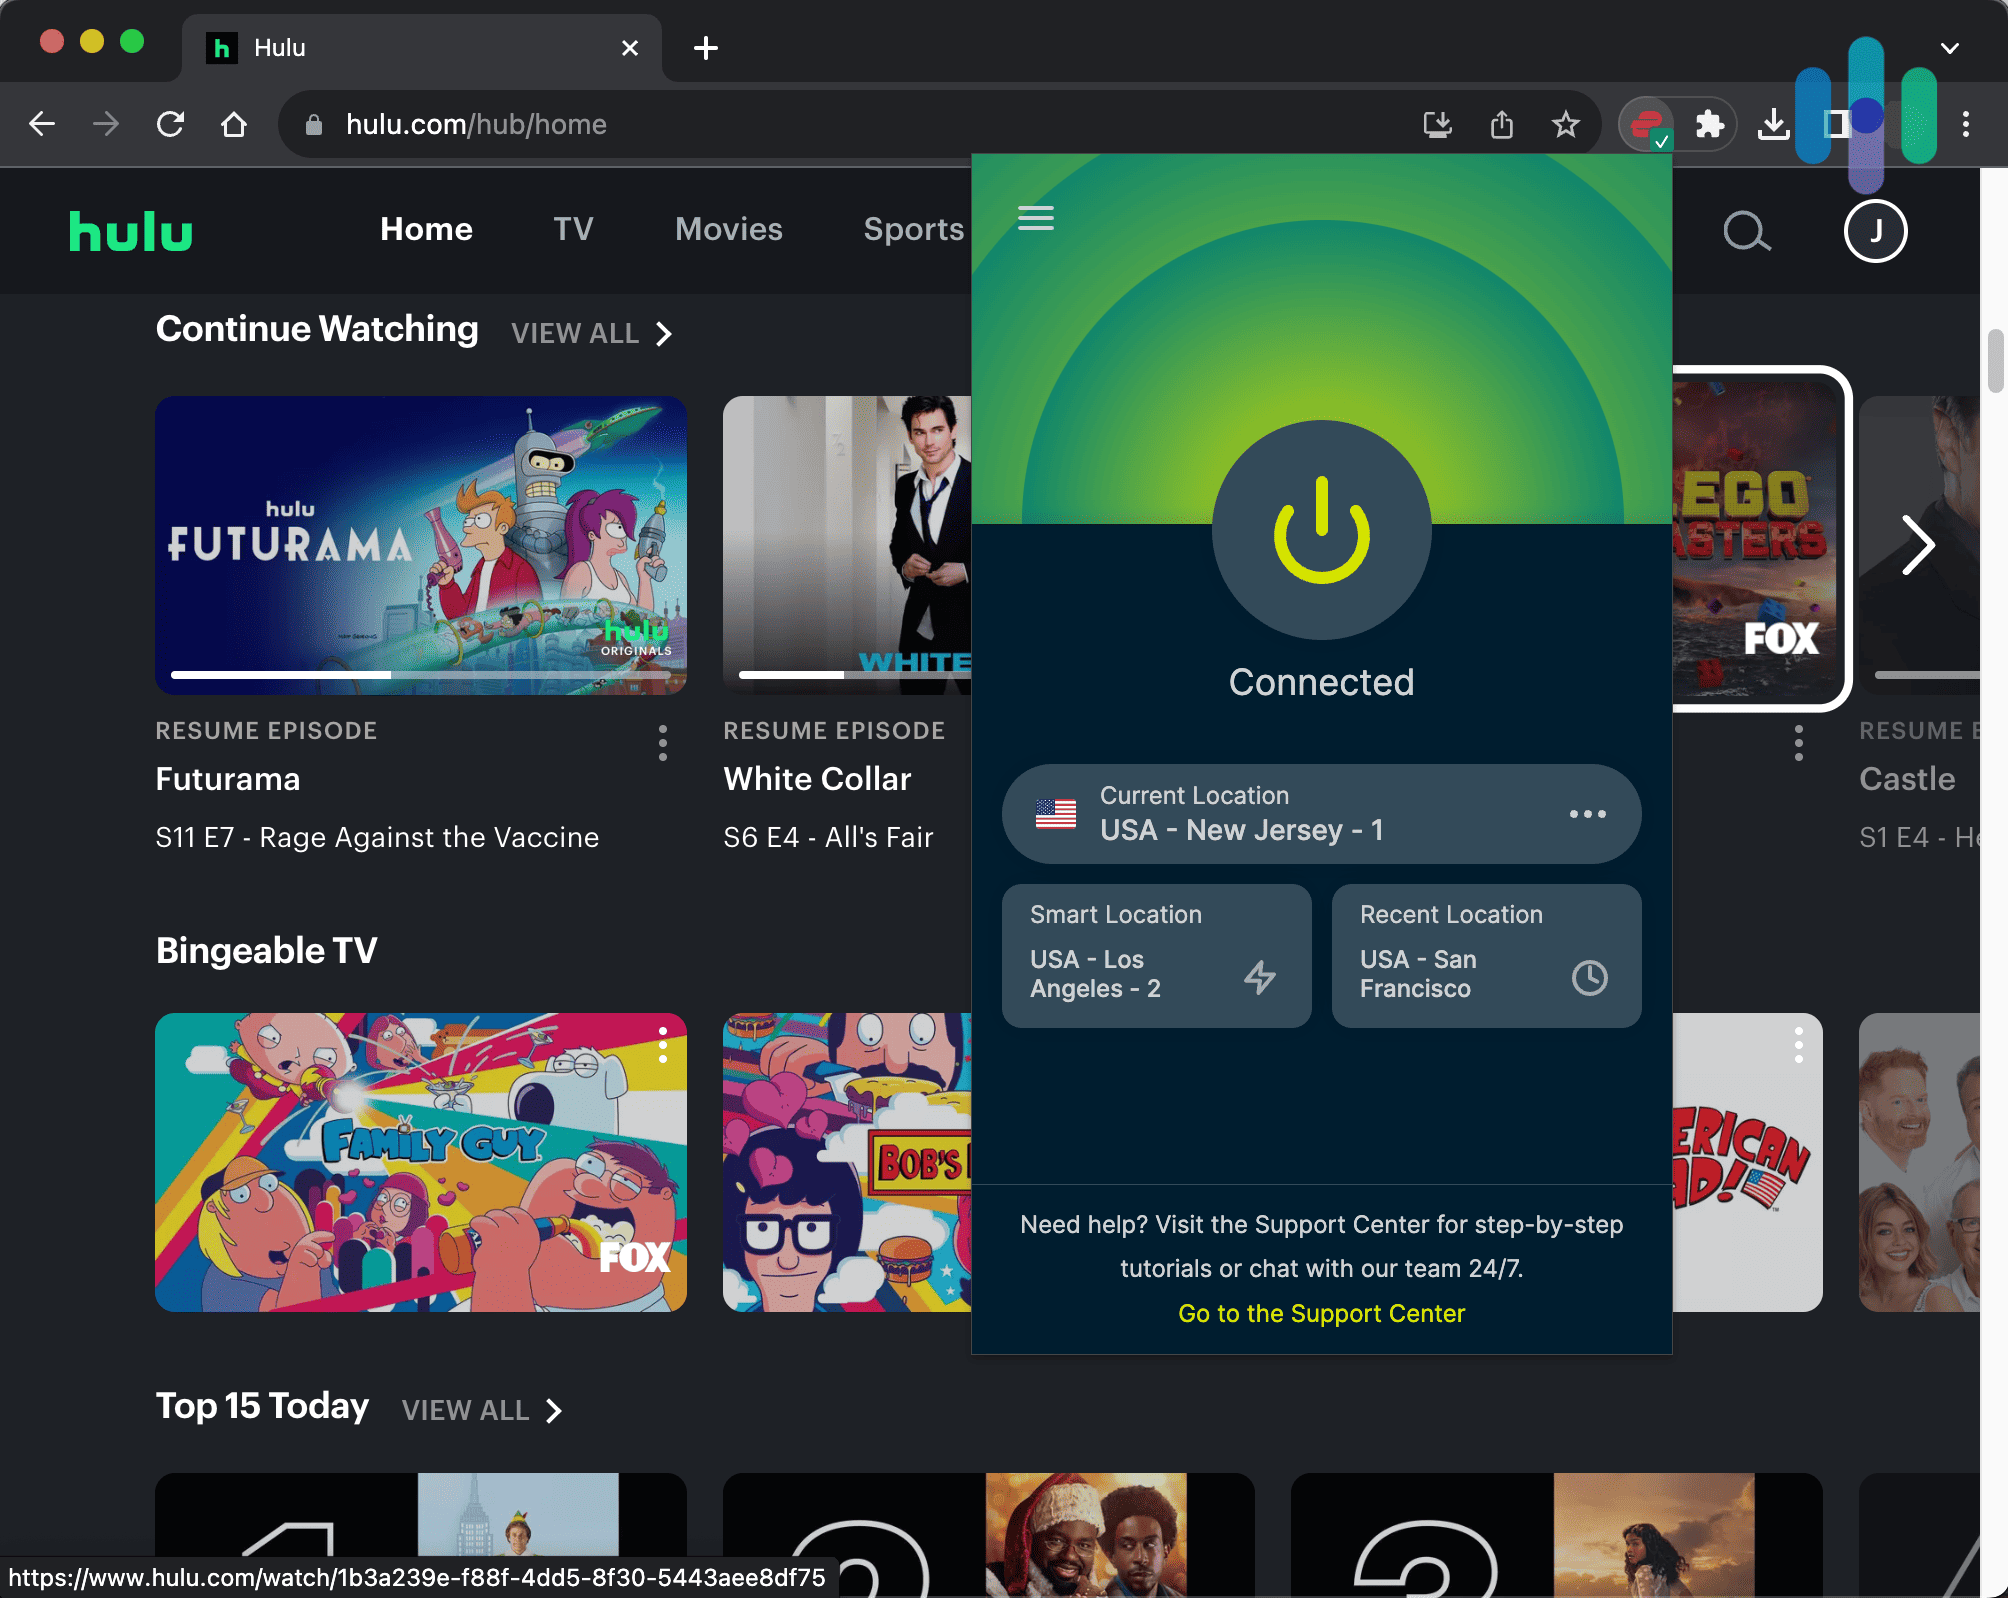The width and height of the screenshot is (2008, 1598).
Task: Toggle the VPN power button to disconnect
Action: click(x=1321, y=531)
